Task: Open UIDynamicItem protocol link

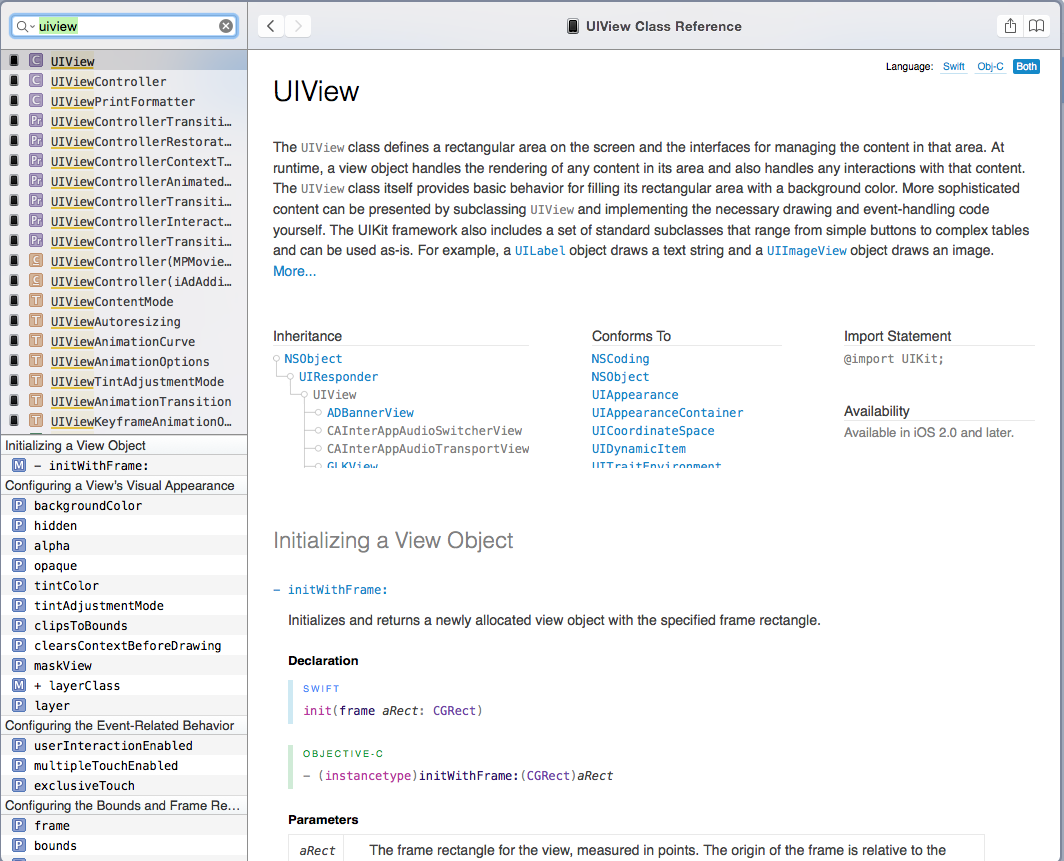Action: 639,448
